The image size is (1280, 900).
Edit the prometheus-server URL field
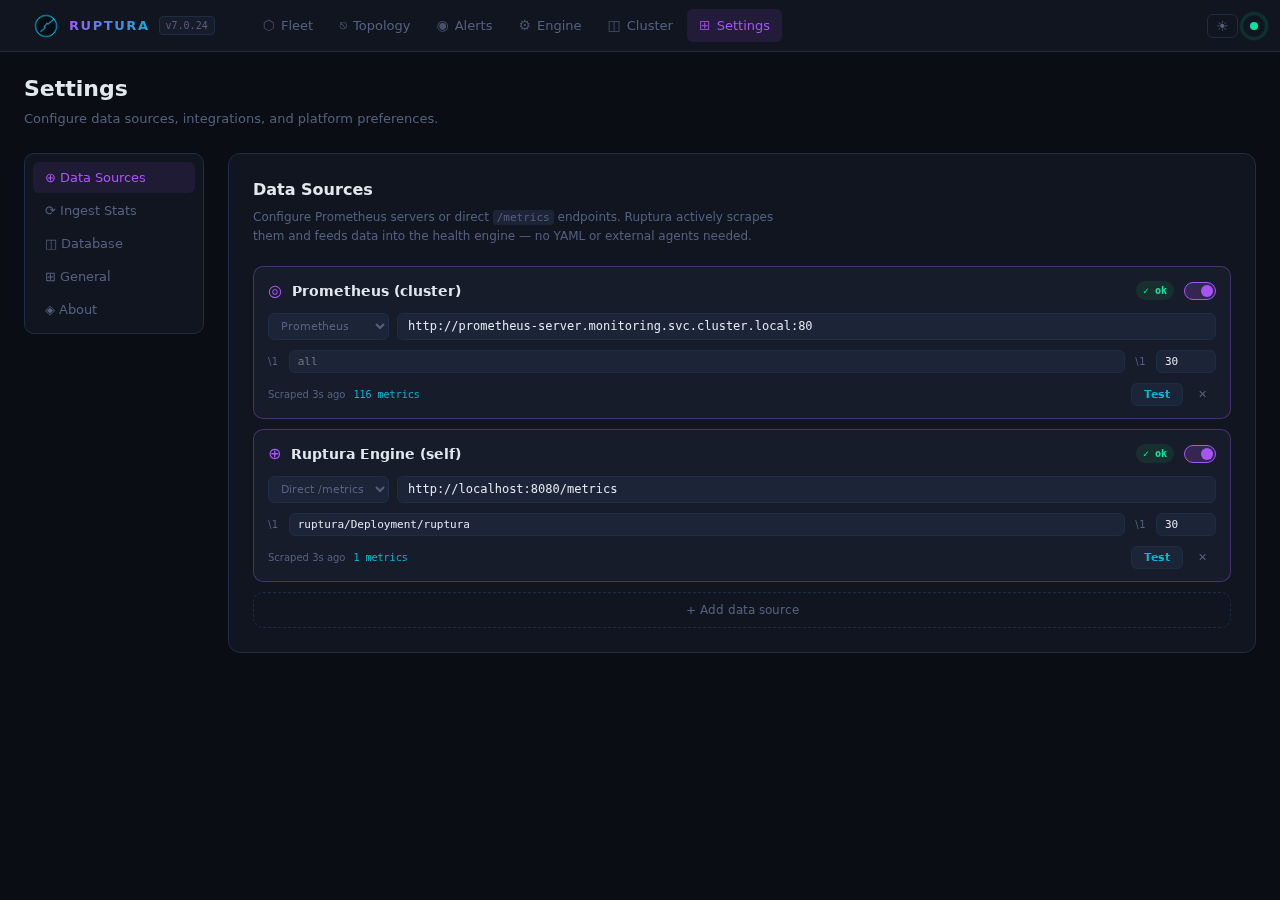point(806,326)
